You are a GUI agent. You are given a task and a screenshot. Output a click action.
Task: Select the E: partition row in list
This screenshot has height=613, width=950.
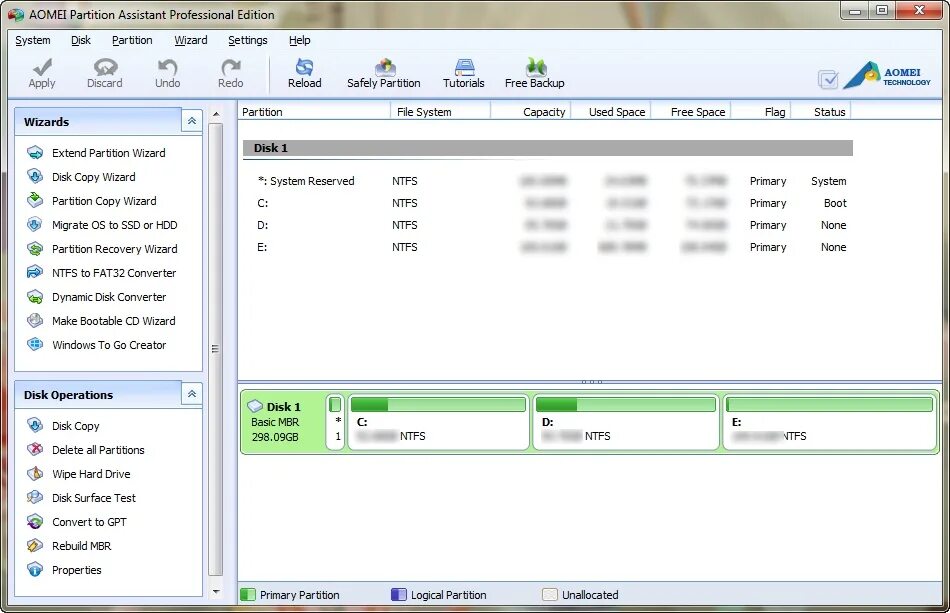tap(548, 247)
